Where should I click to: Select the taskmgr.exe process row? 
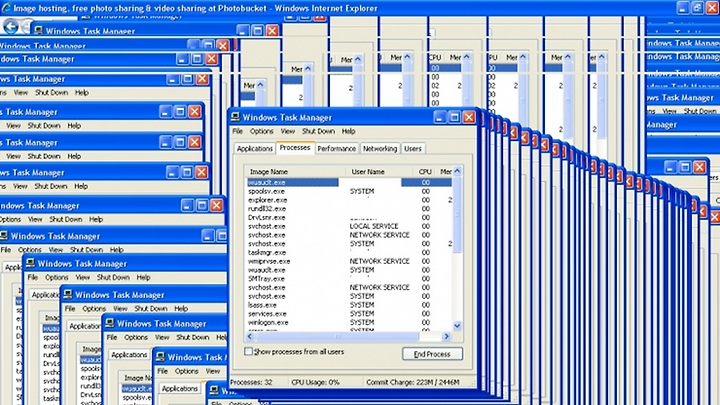click(349, 252)
